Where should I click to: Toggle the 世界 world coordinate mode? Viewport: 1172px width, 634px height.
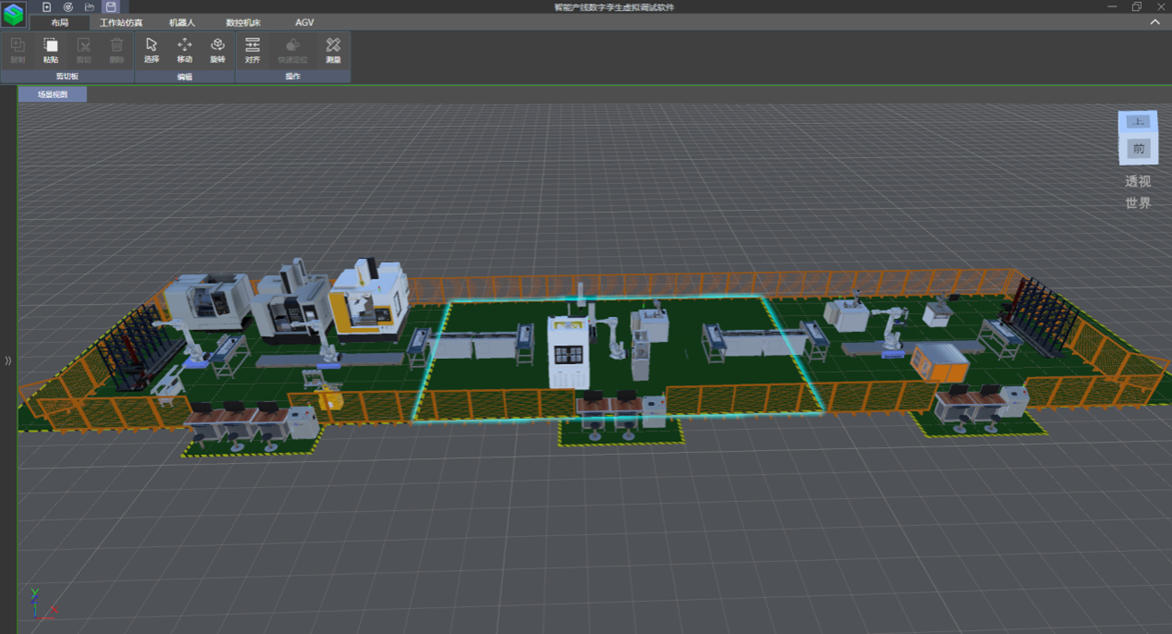(1138, 203)
